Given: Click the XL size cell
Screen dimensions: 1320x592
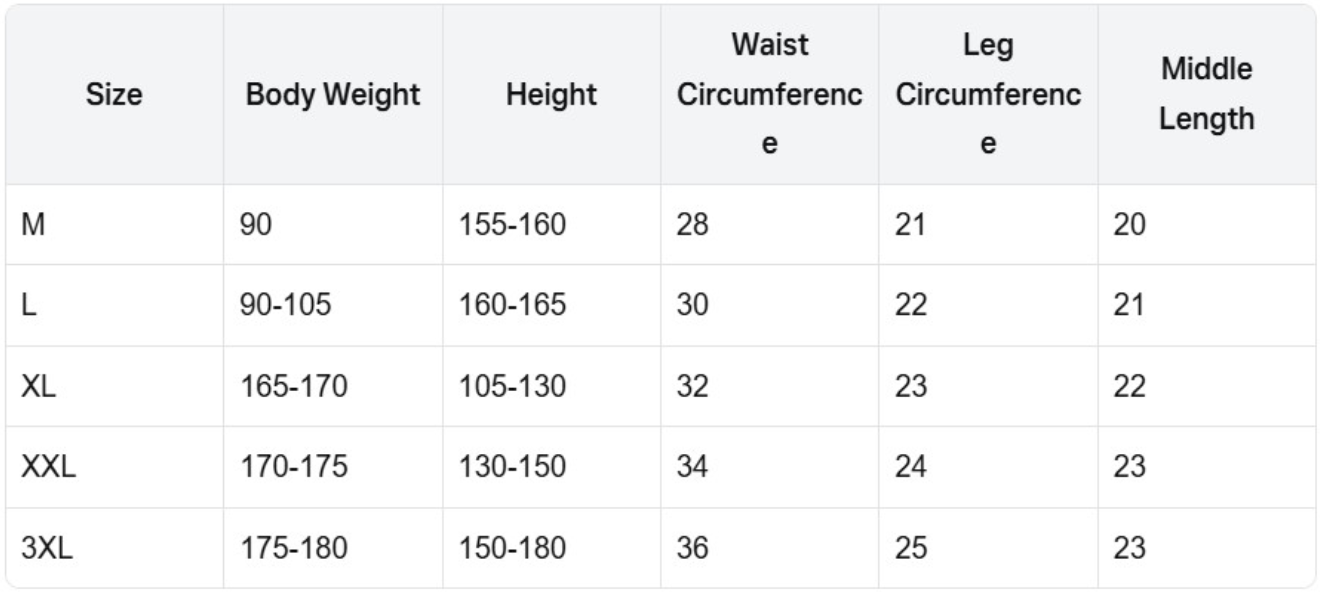Looking at the screenshot, I should tap(39, 387).
